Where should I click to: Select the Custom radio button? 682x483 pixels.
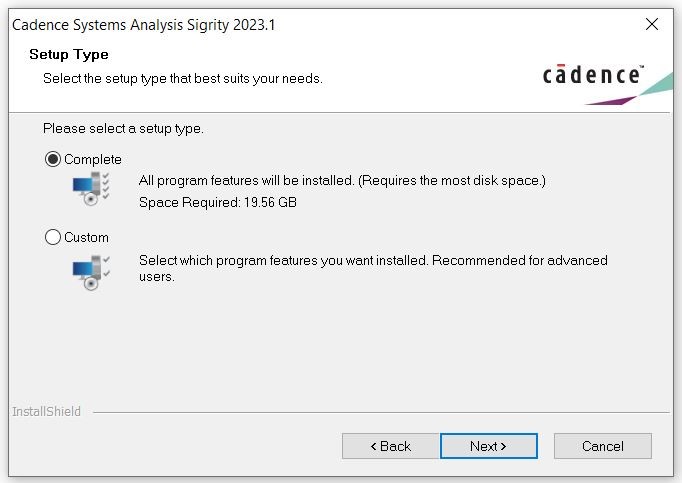pos(53,237)
